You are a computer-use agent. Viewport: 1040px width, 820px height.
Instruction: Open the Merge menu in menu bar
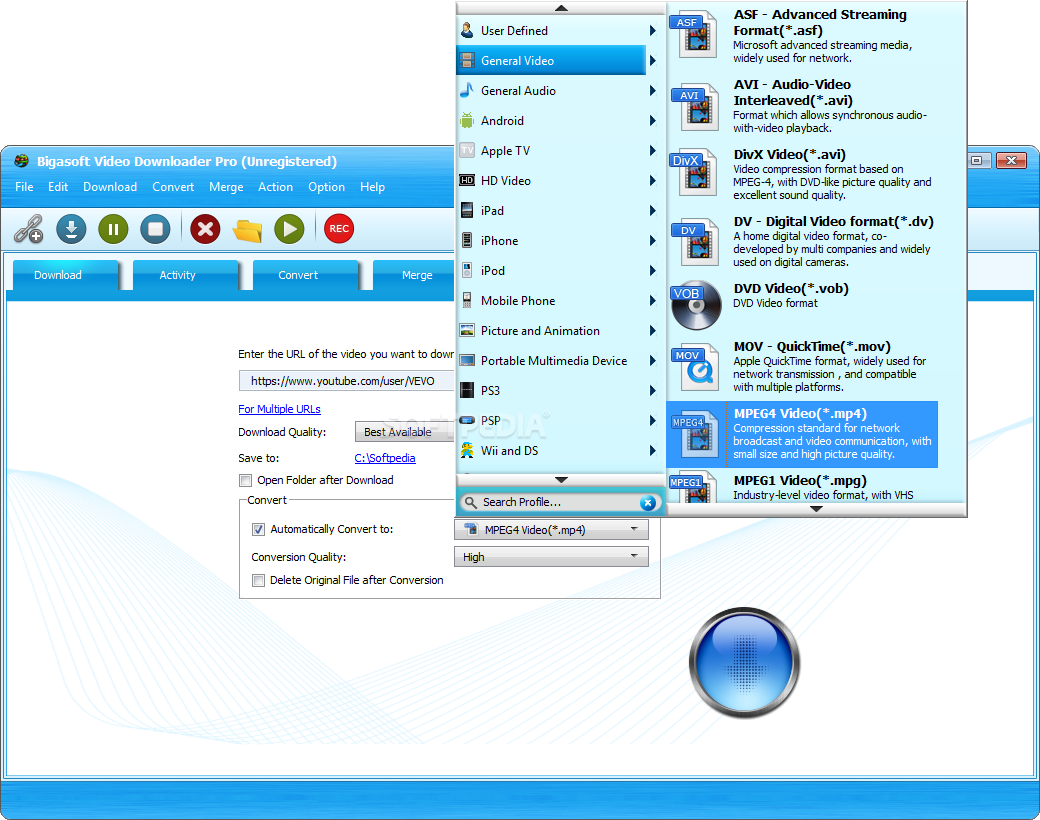[226, 187]
